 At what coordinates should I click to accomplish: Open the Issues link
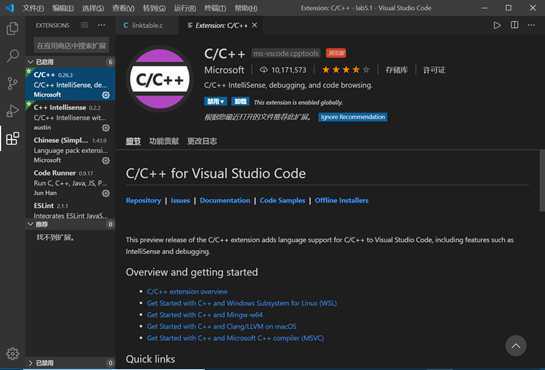tap(180, 200)
